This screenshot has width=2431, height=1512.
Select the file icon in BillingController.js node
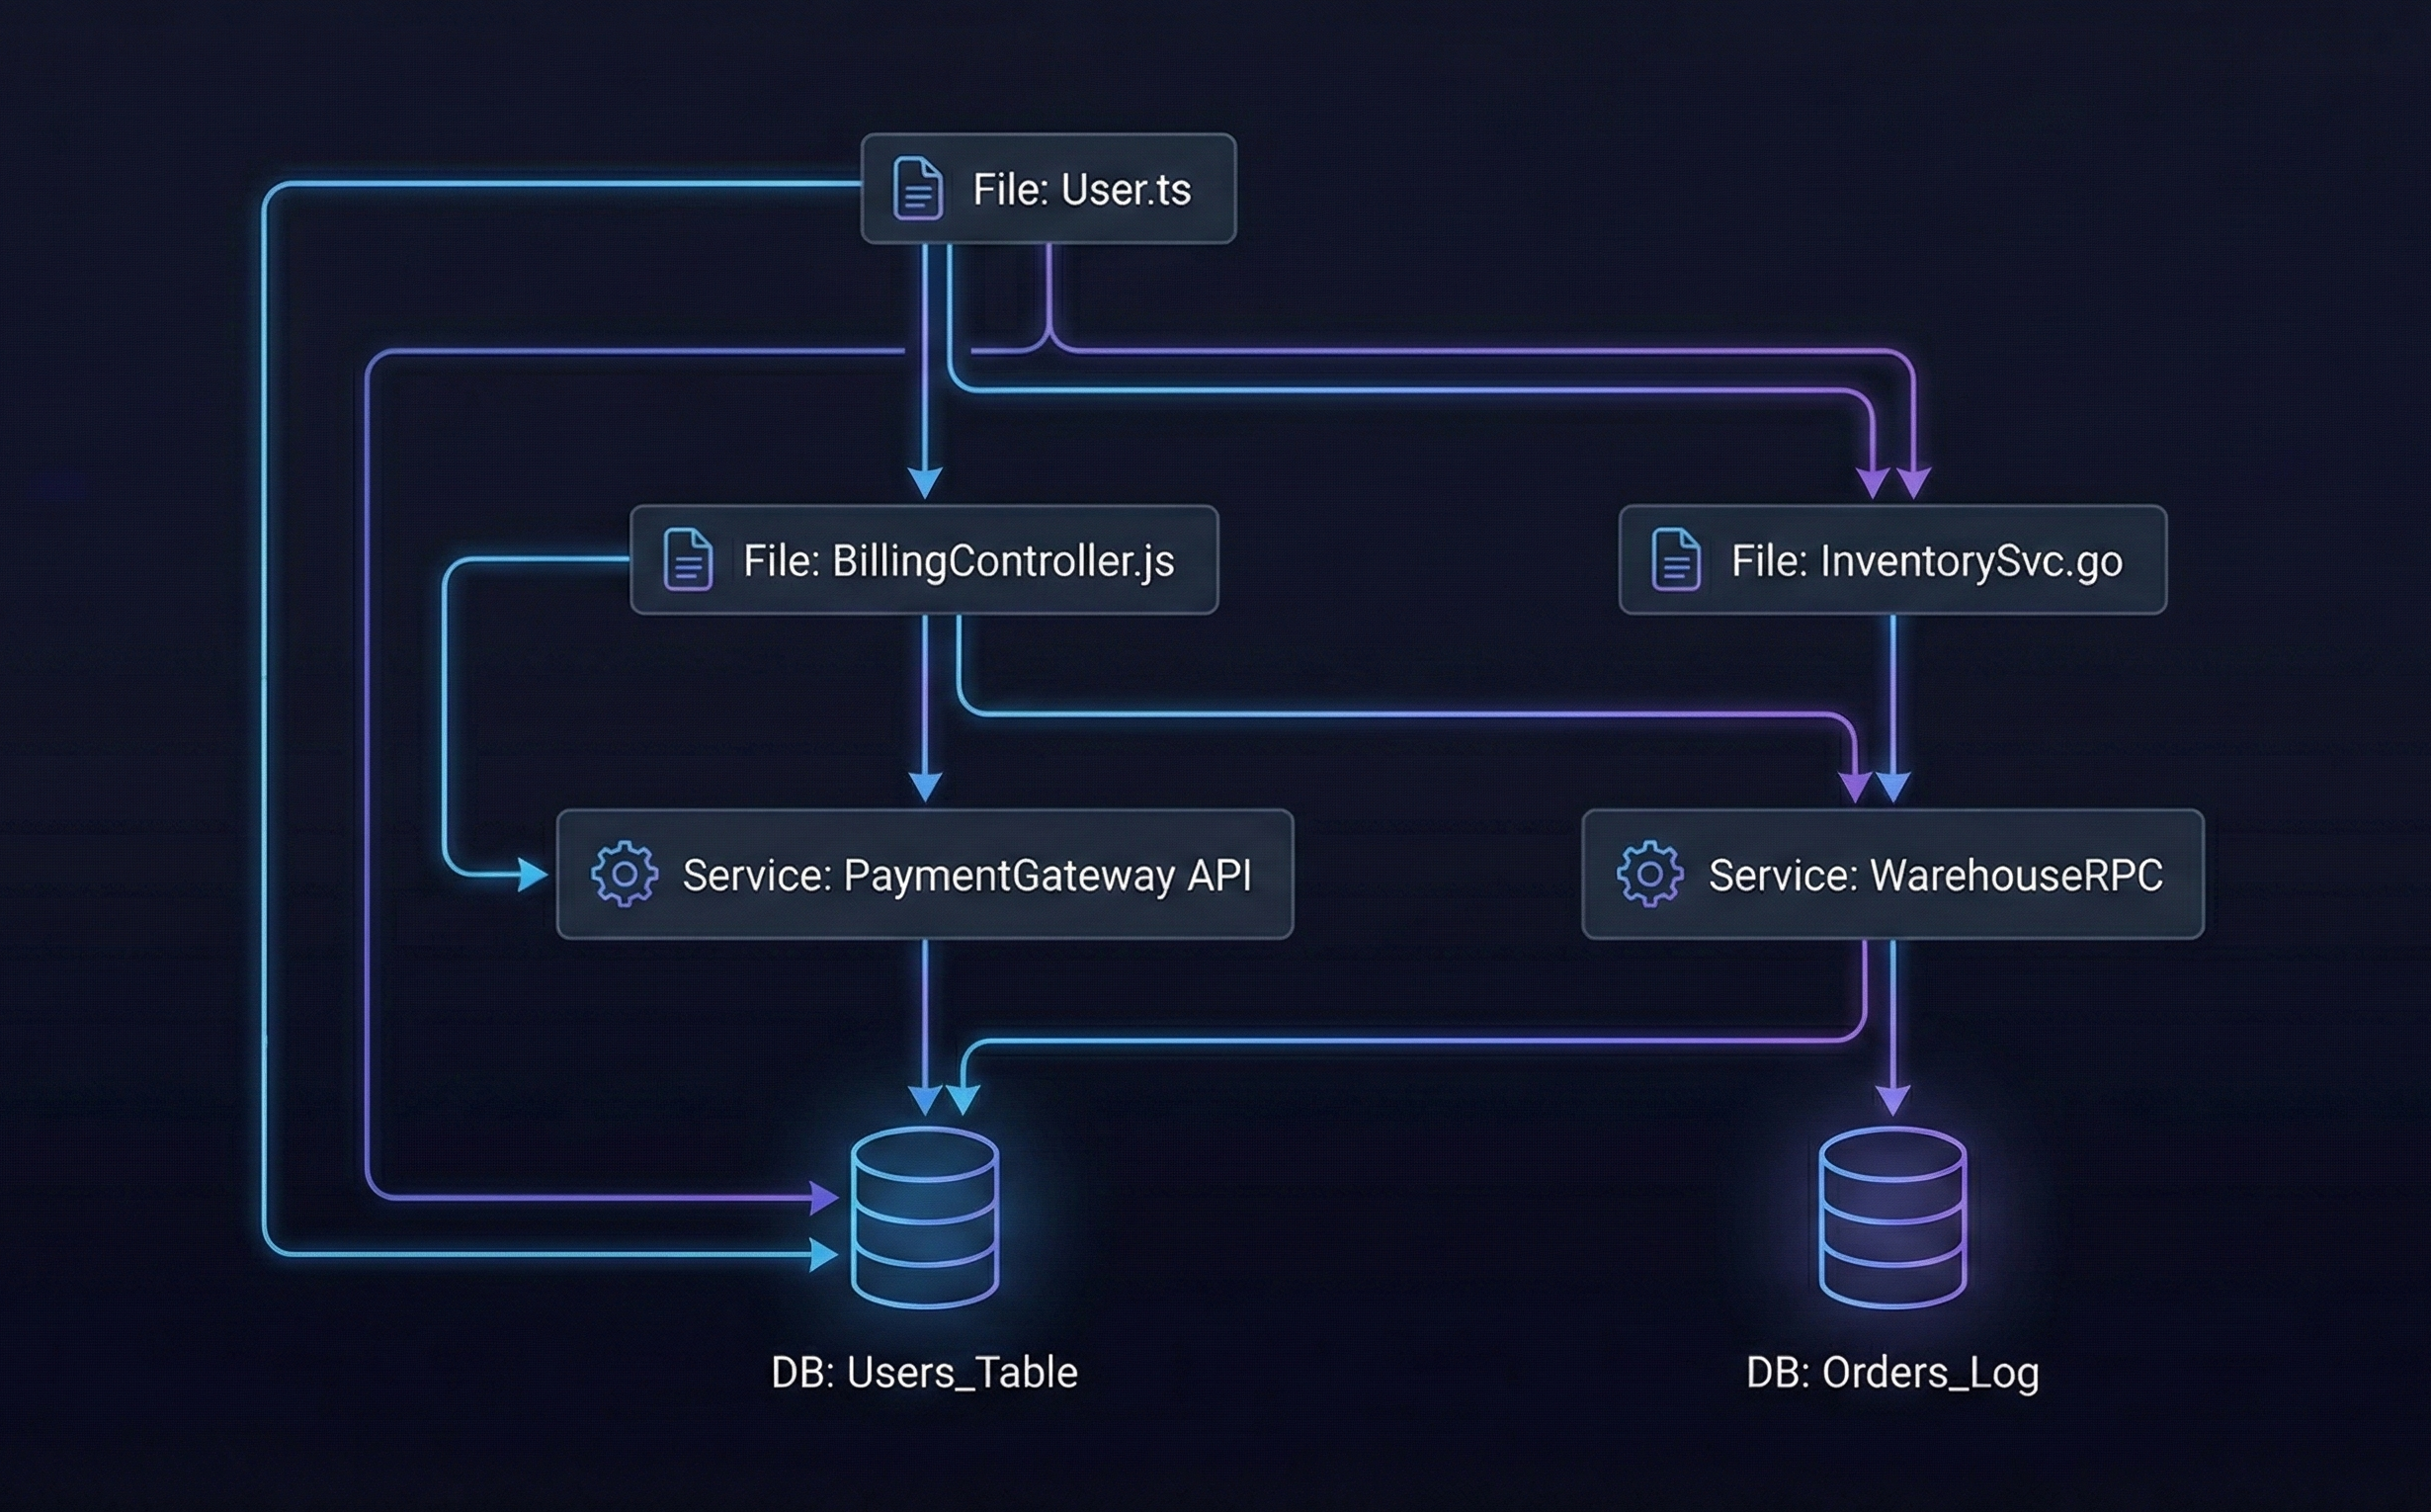[686, 562]
